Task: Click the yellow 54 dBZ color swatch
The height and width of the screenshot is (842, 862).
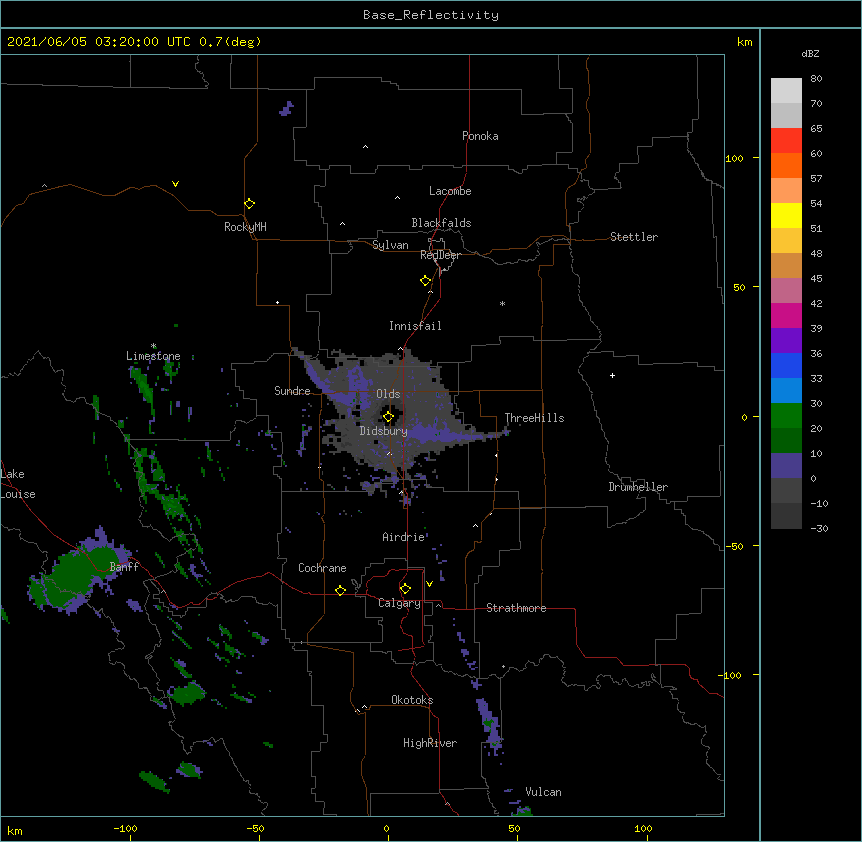Action: (x=786, y=215)
